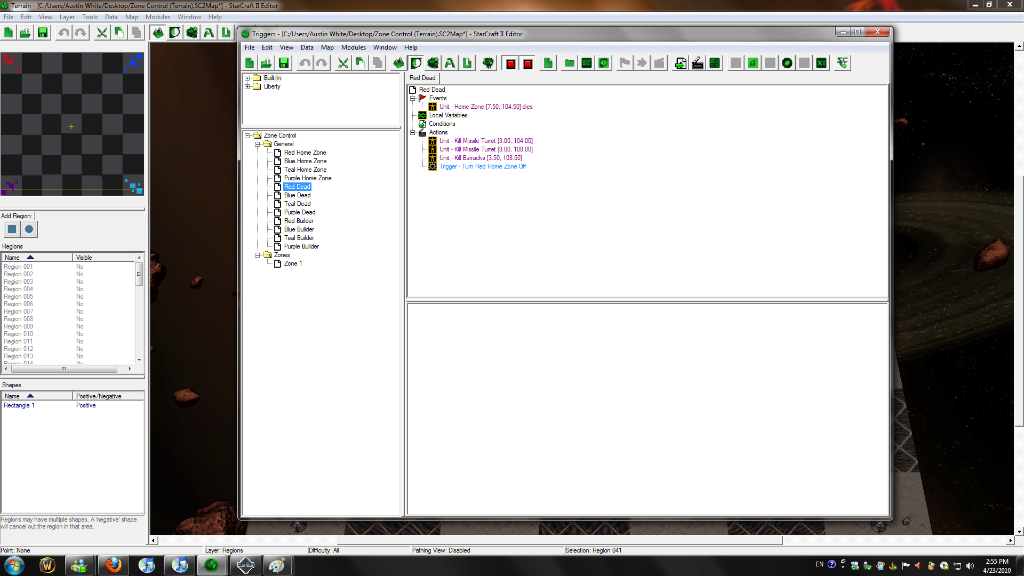
Task: Click Undo icon in Terrain window toolbar
Action: coord(63,32)
